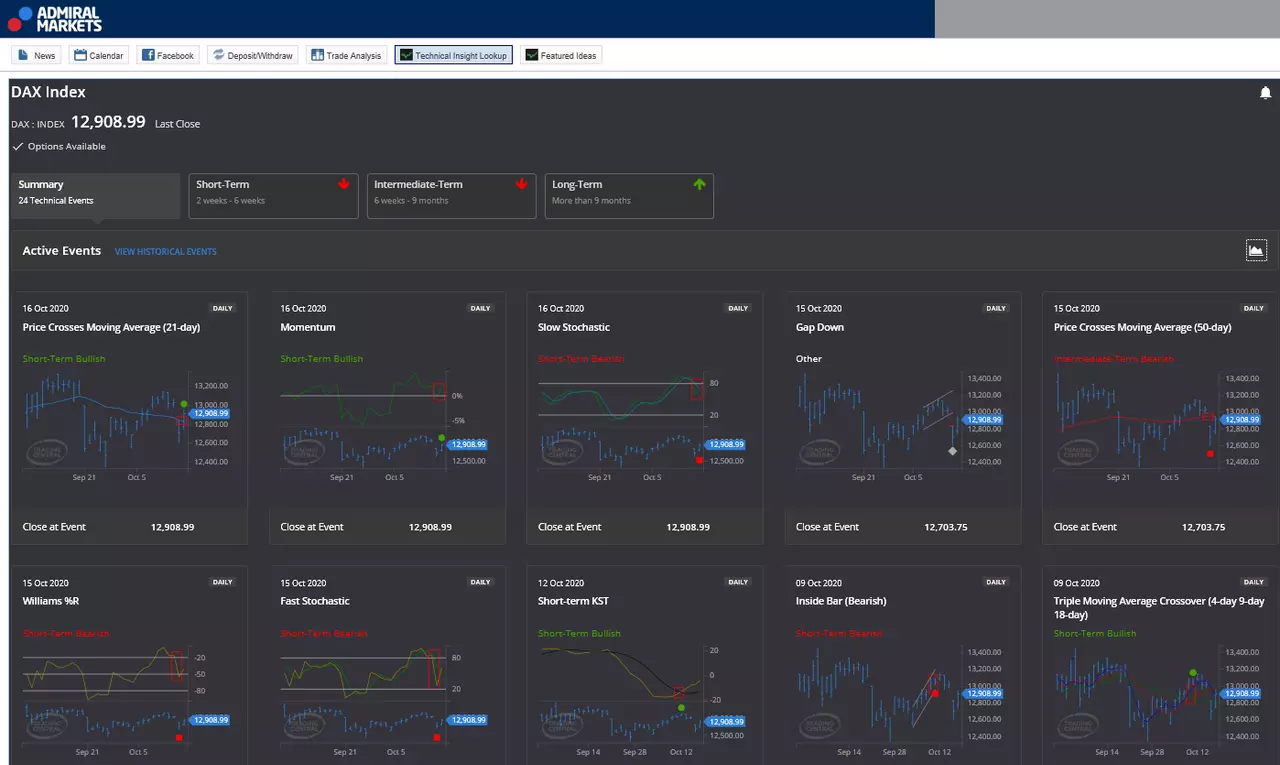Open the Short-term KST event chart
1280x765 pixels.
(x=645, y=700)
